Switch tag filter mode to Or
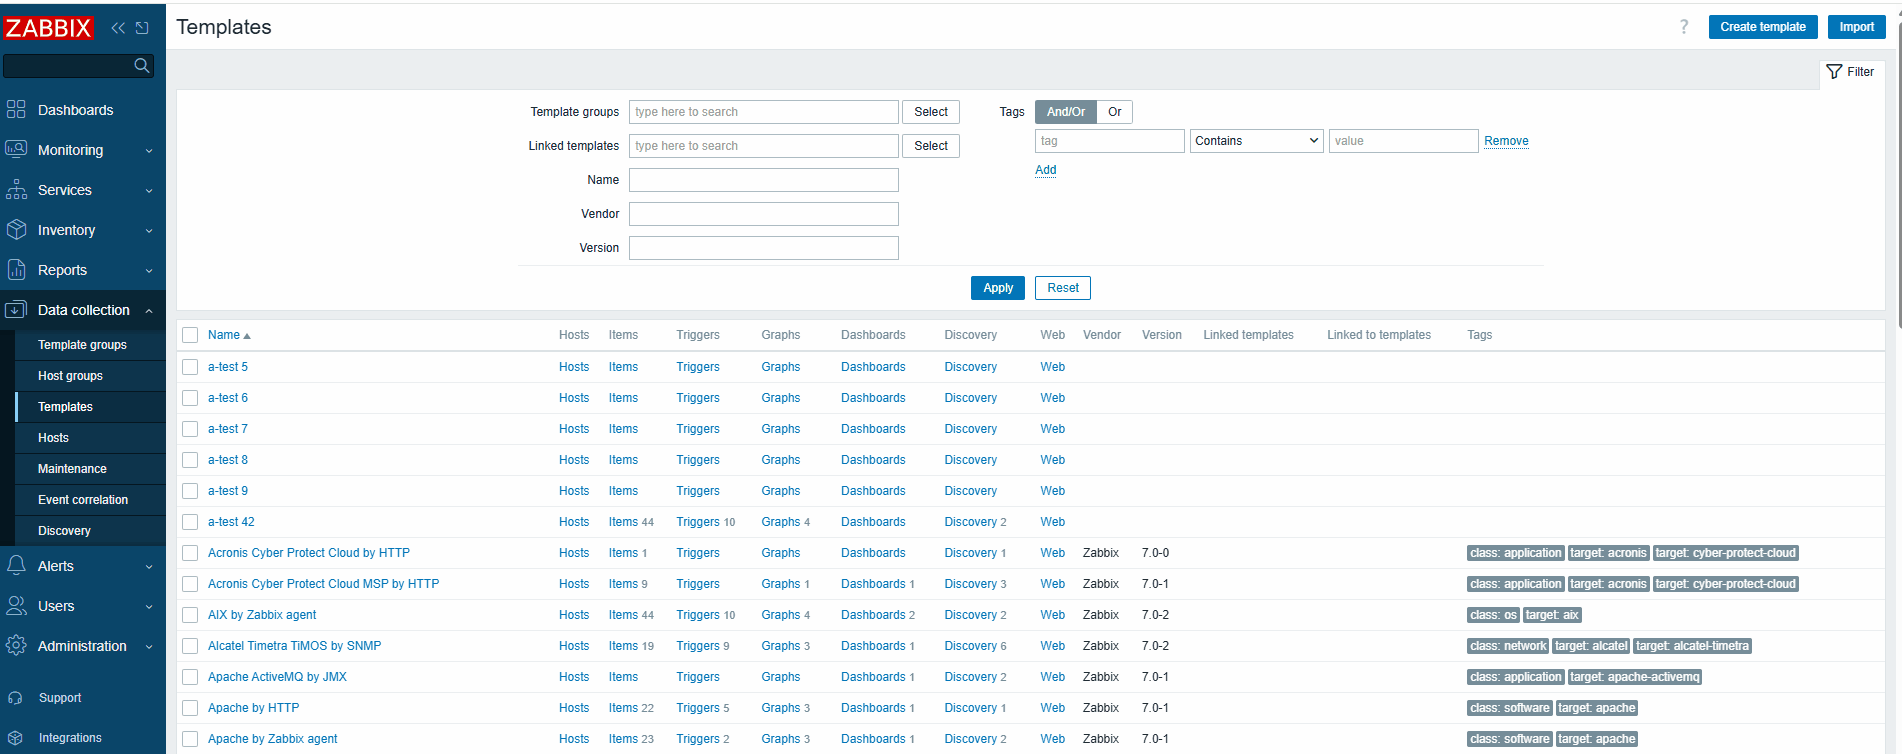Viewport: 1902px width, 754px height. point(1114,112)
